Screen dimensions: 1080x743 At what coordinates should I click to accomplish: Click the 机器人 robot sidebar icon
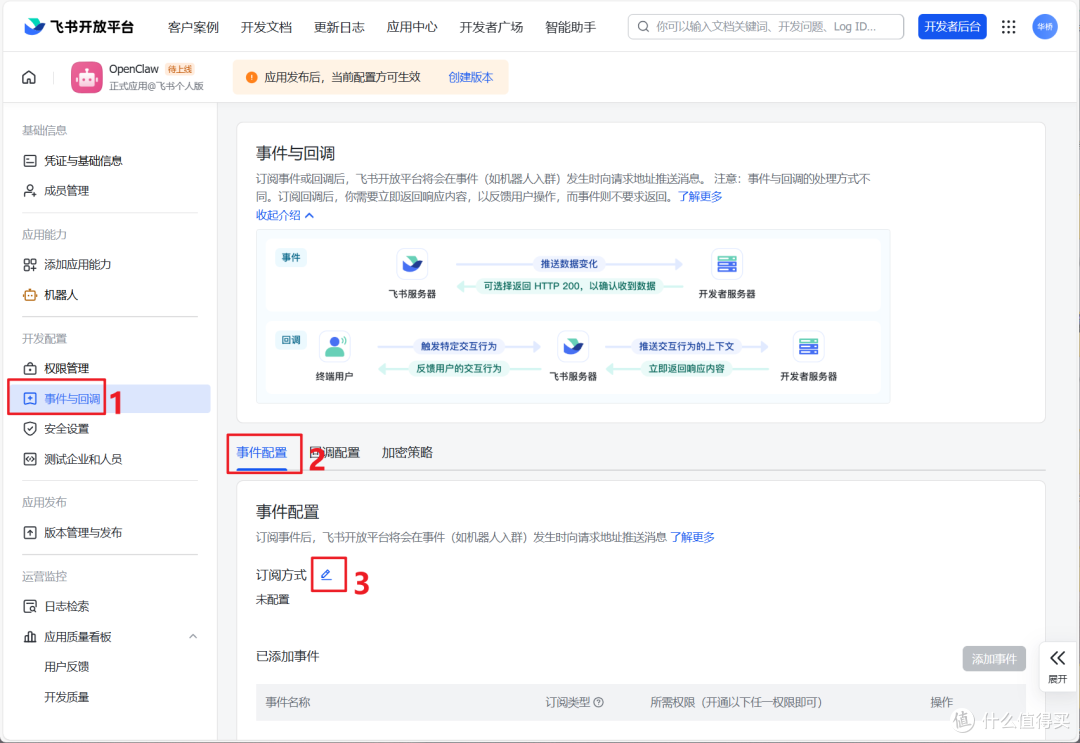coord(30,295)
